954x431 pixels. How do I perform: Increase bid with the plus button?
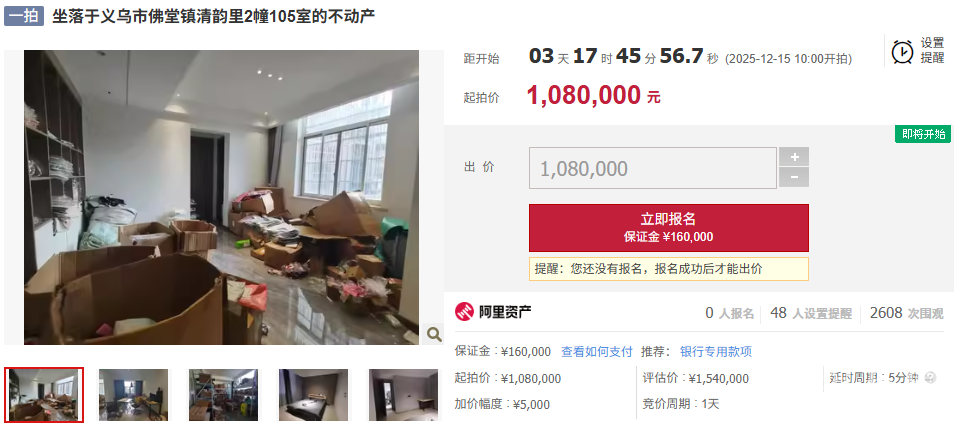(794, 156)
